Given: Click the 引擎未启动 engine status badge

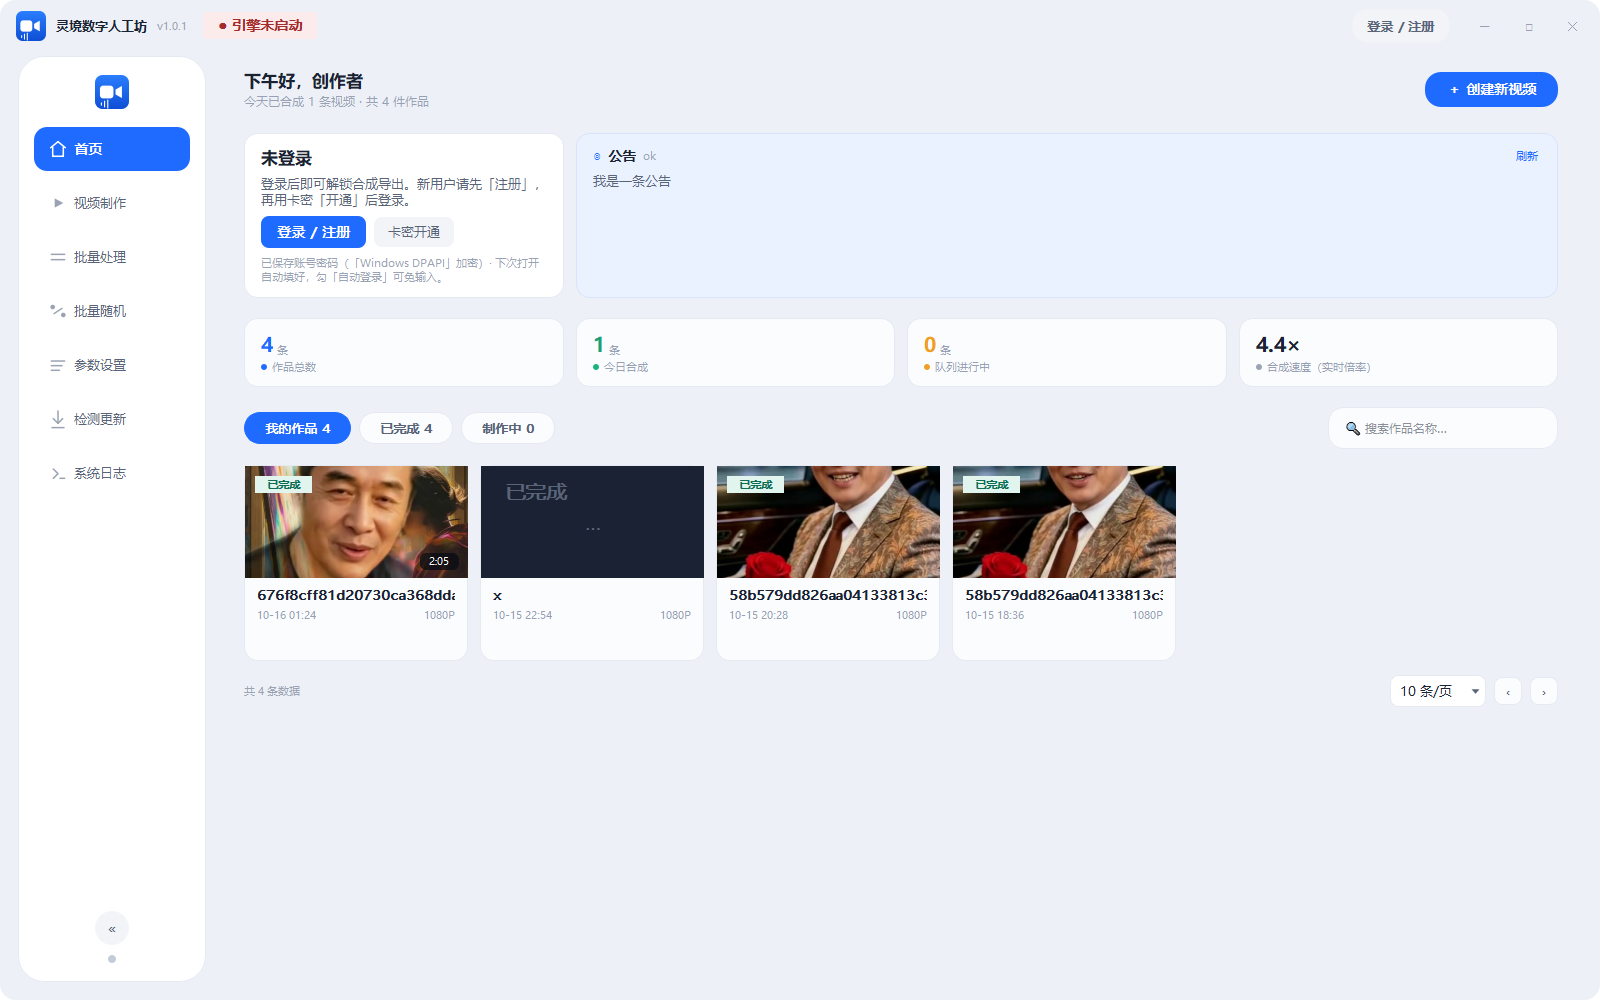Looking at the screenshot, I should 260,26.
